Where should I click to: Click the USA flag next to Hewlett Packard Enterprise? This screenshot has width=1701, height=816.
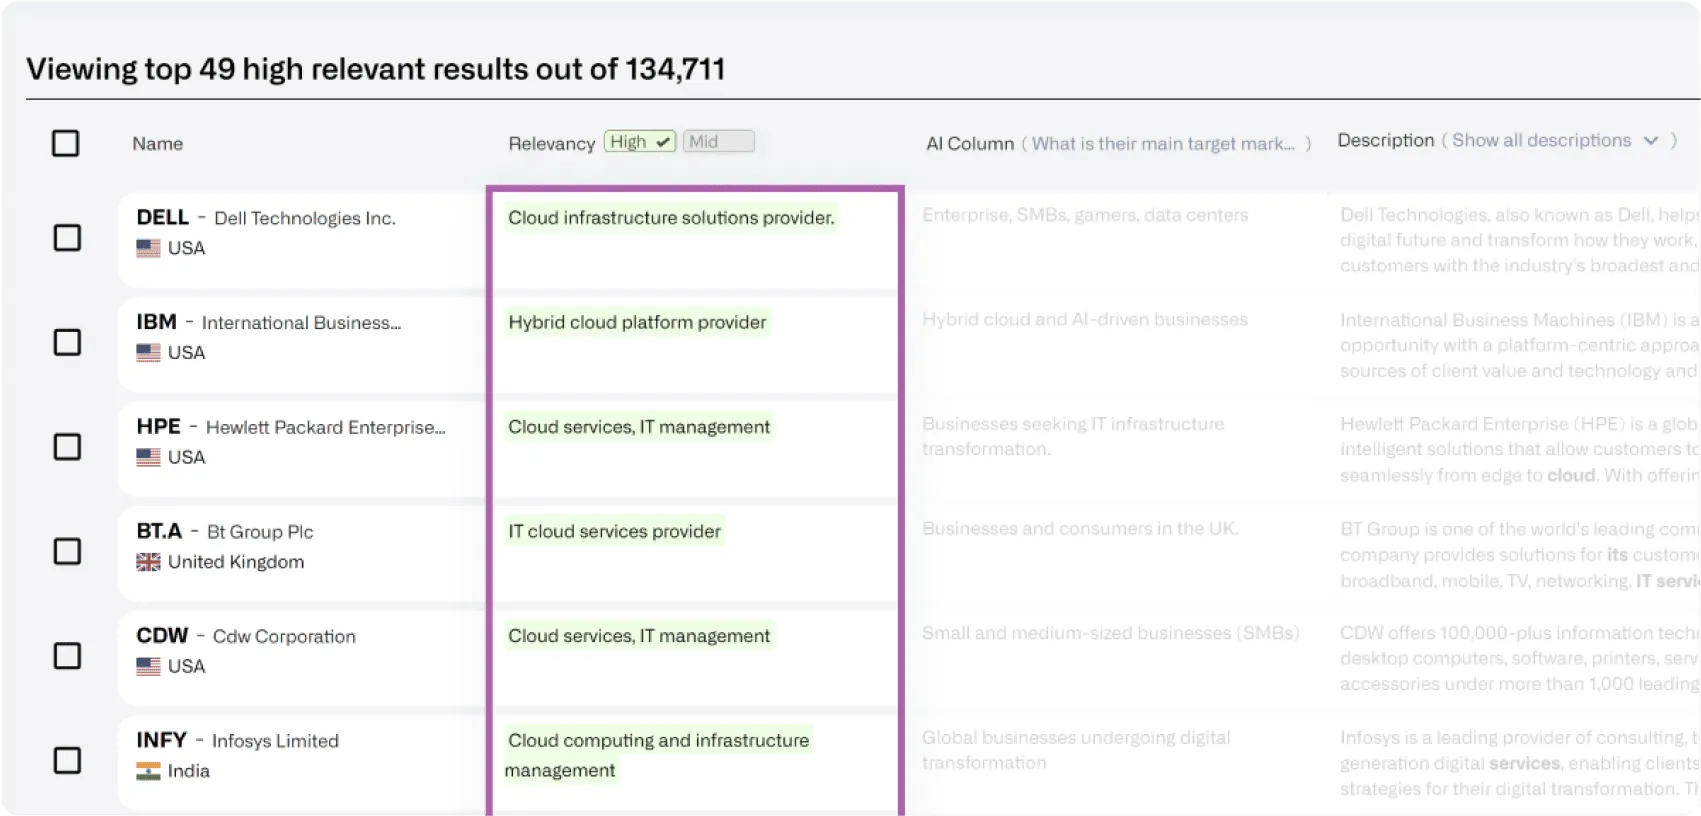click(148, 456)
